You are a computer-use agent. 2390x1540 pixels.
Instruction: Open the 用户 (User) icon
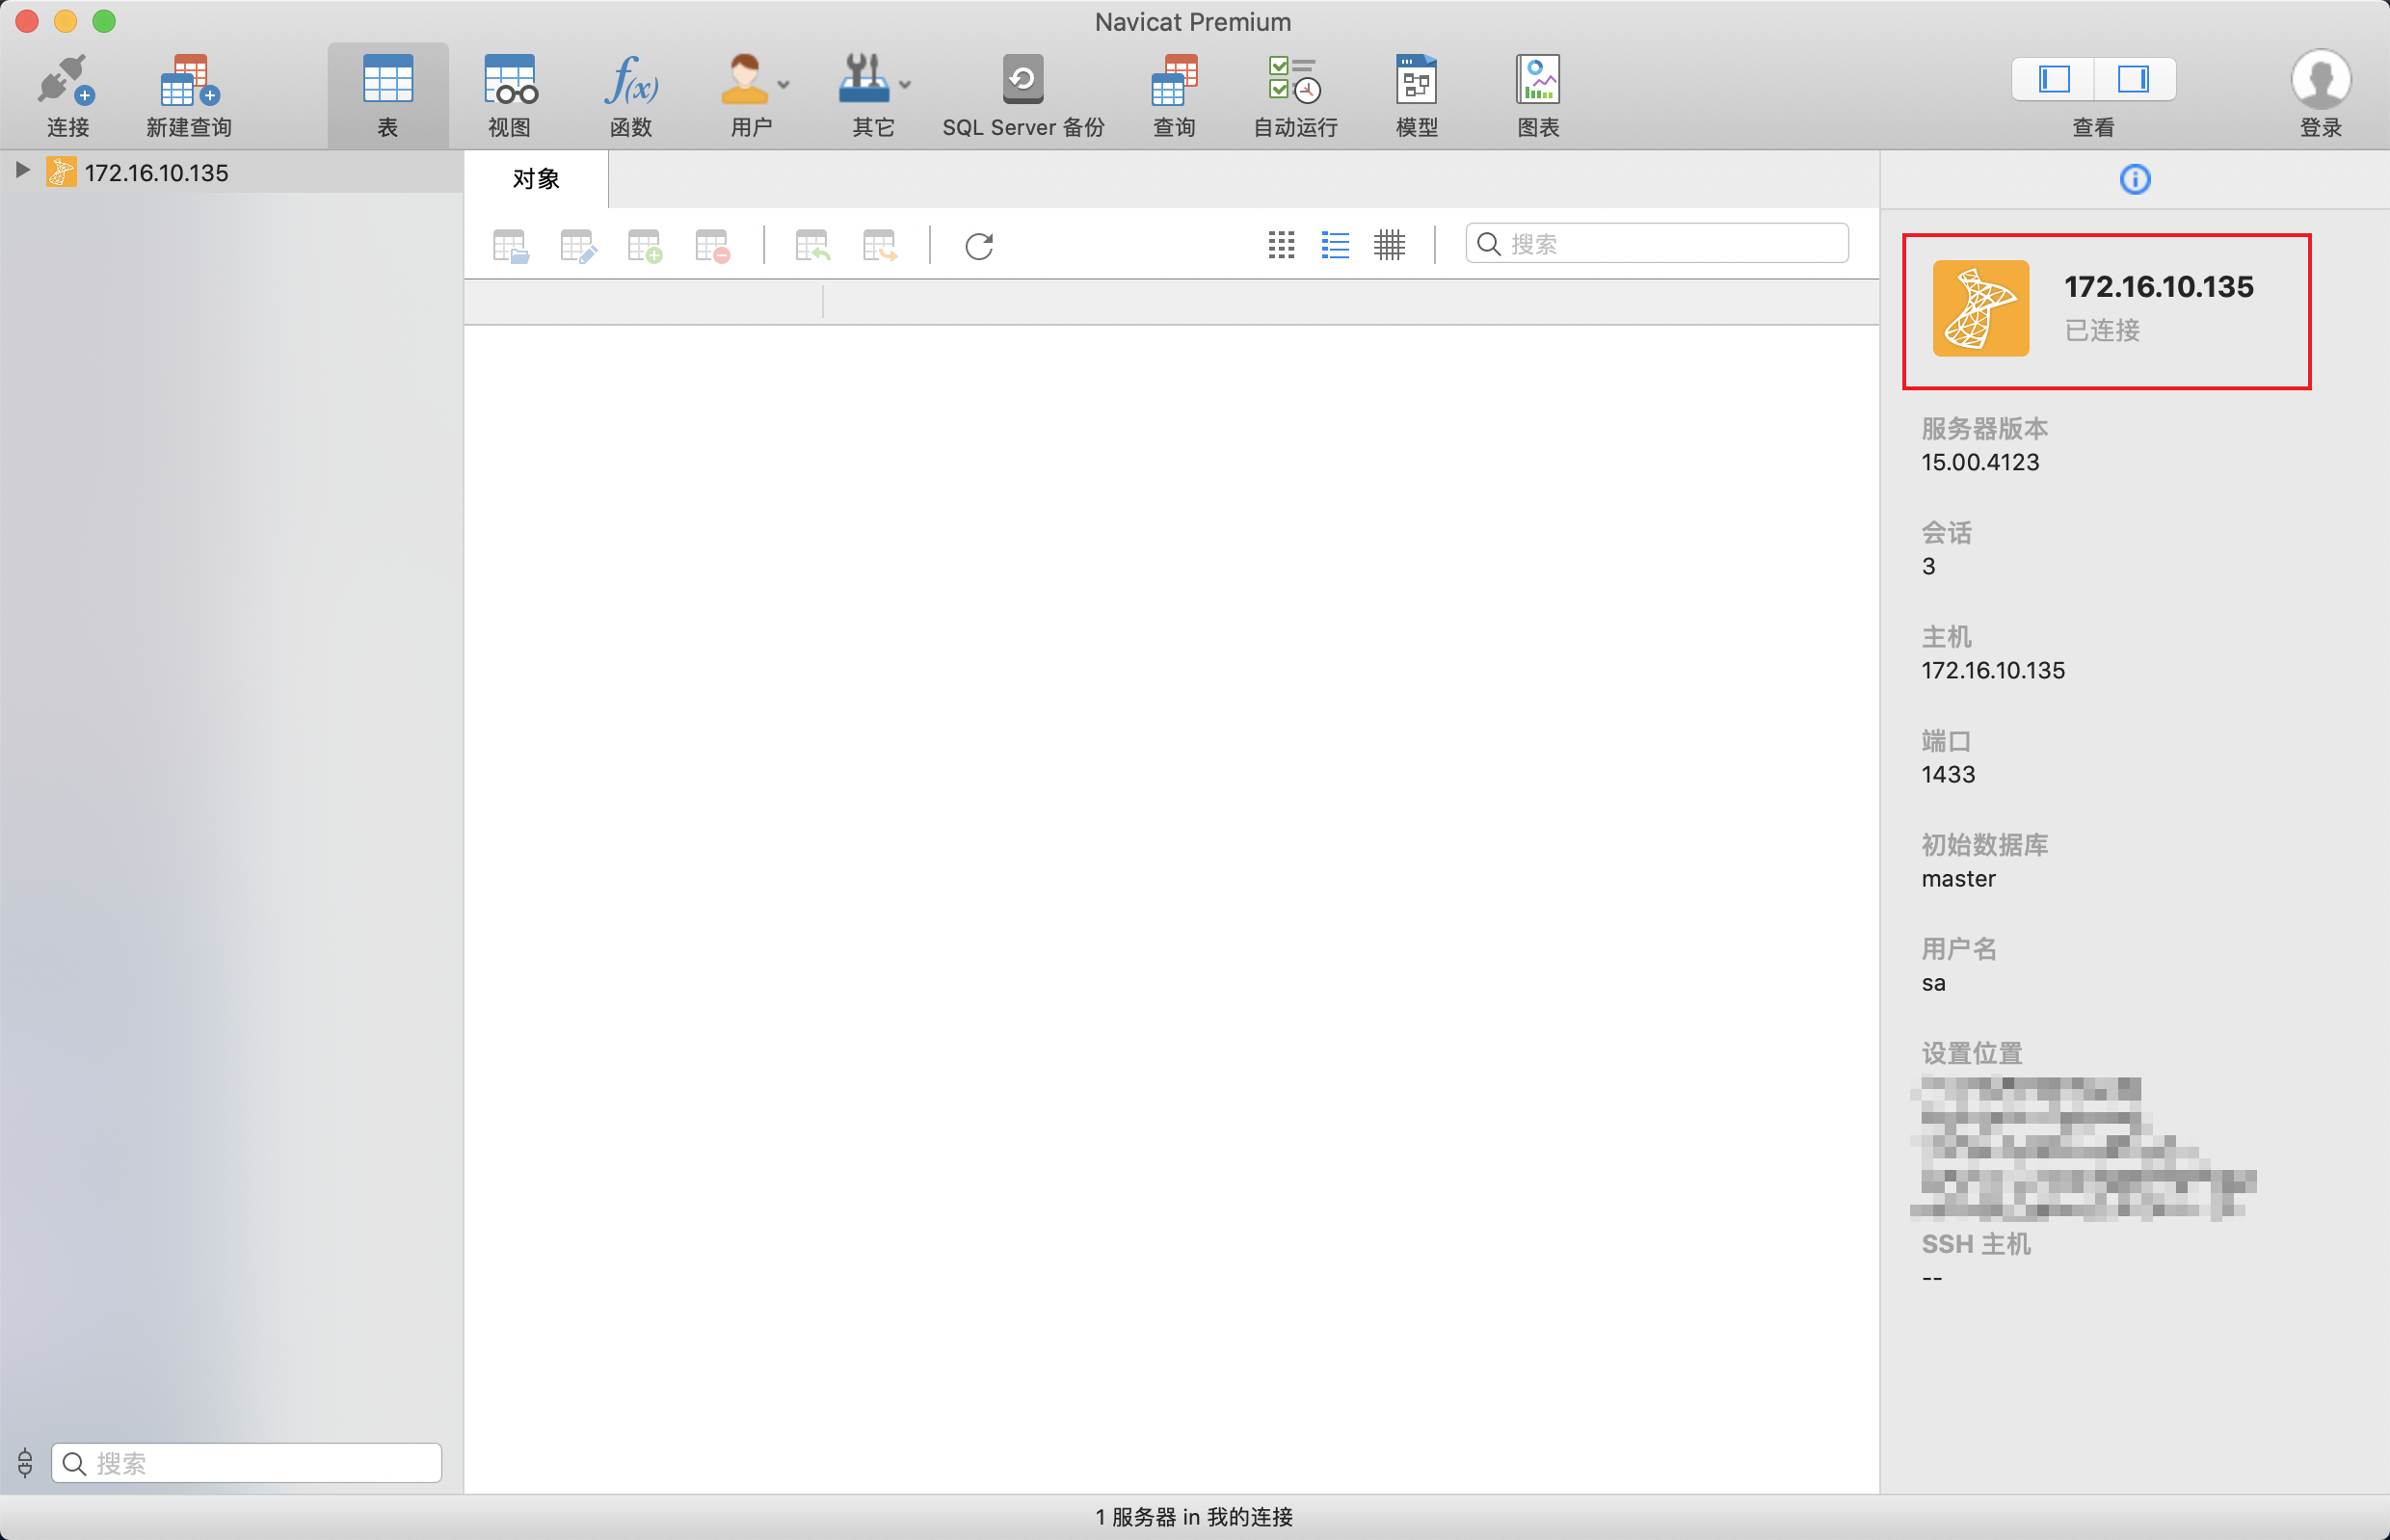coord(745,80)
